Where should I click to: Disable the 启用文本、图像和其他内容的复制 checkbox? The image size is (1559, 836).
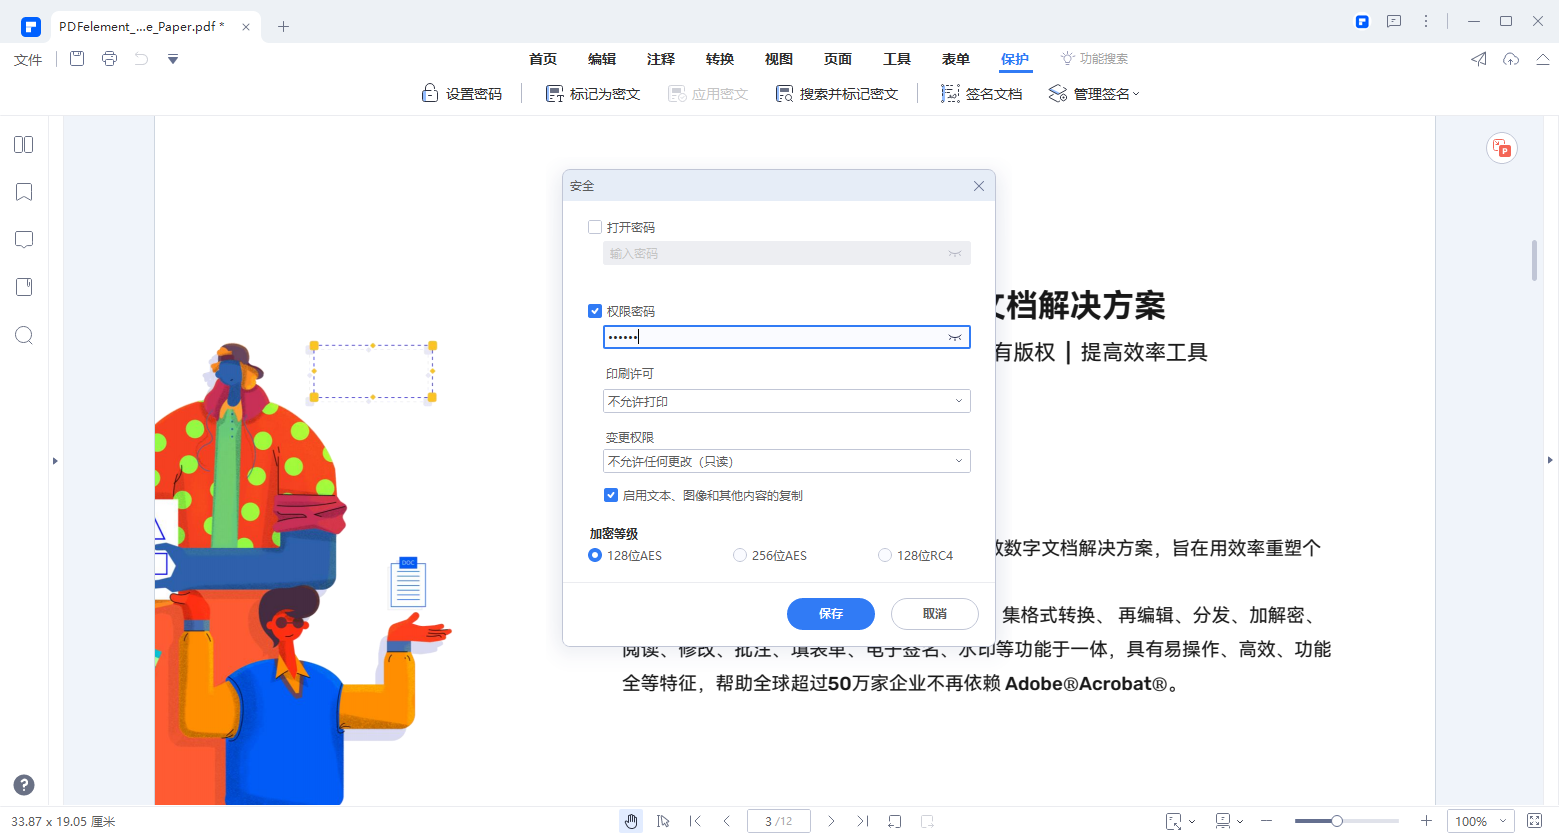611,494
